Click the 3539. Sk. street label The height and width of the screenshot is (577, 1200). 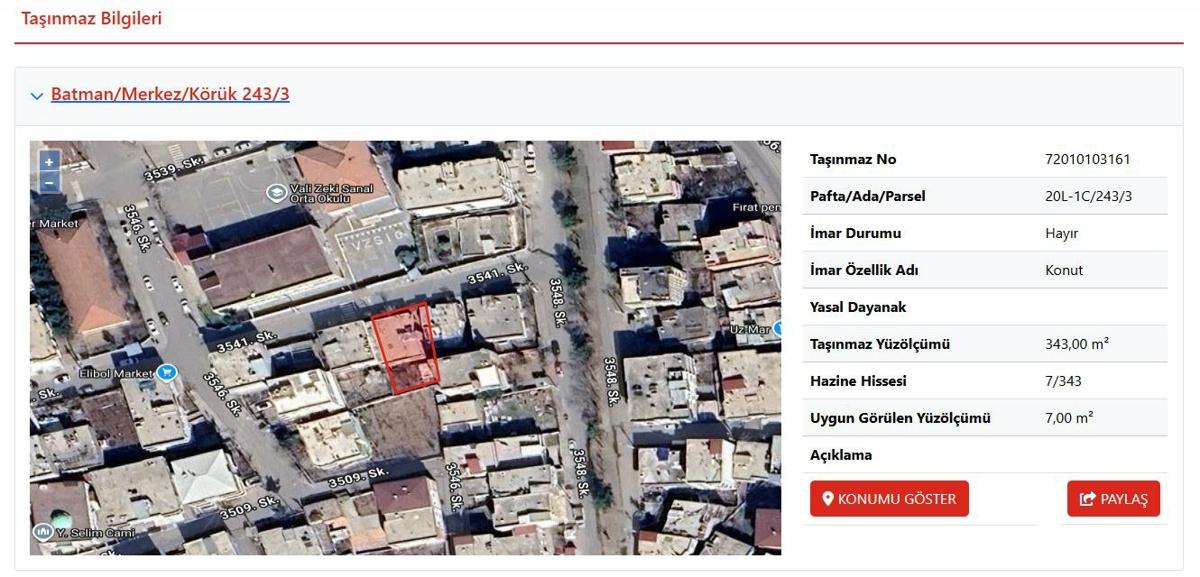click(174, 167)
